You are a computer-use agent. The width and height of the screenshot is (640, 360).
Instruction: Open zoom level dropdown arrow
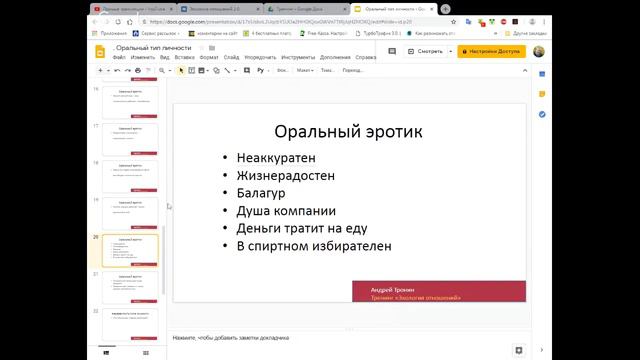click(170, 71)
